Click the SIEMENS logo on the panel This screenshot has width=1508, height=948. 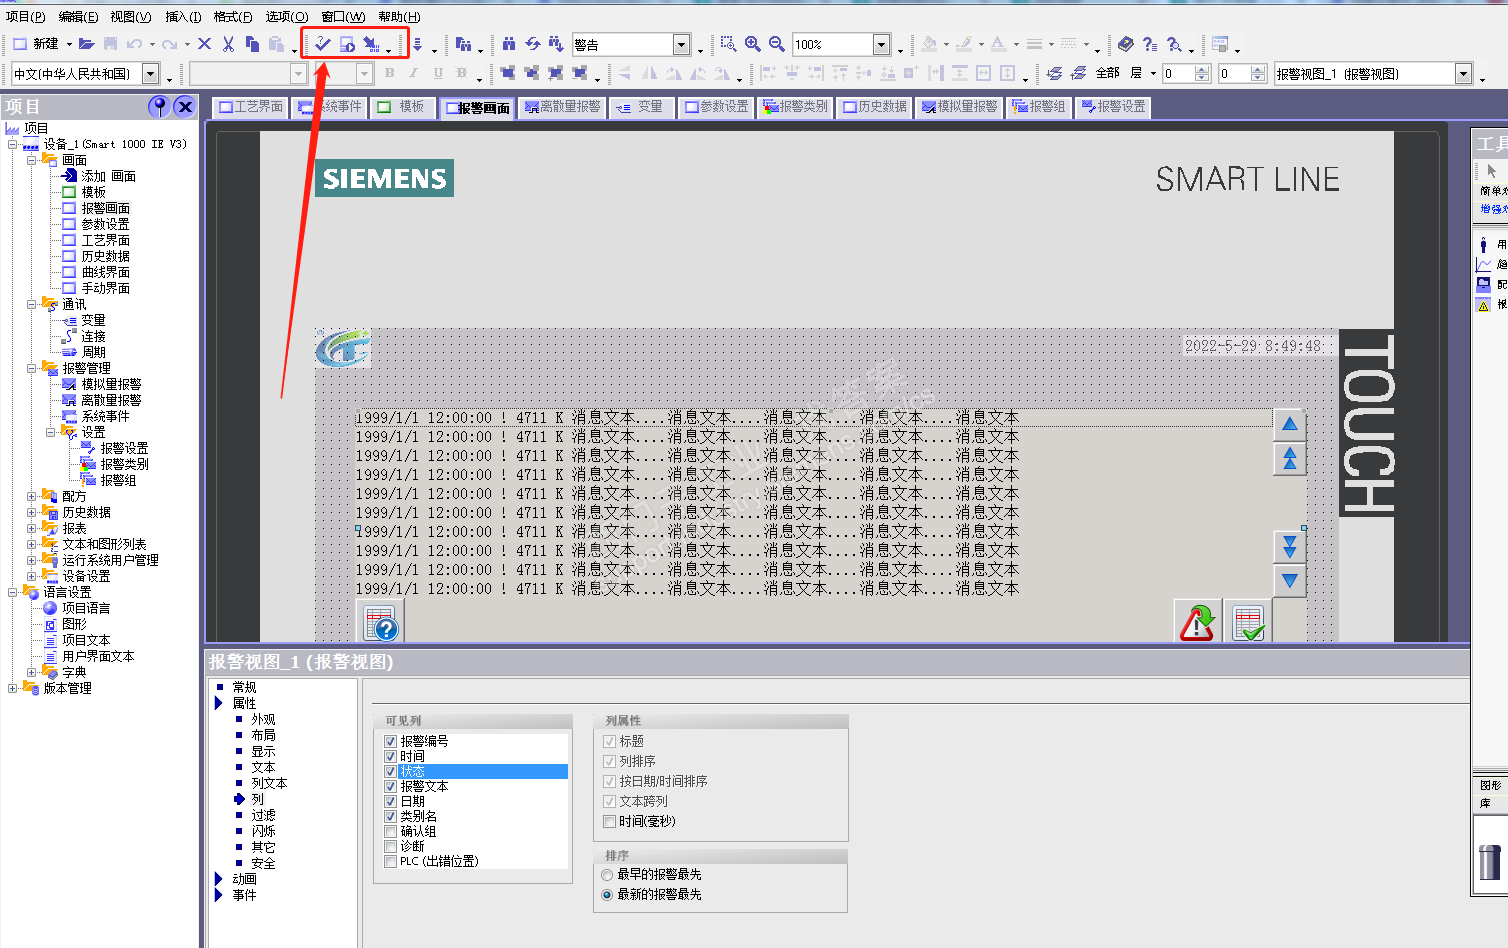click(x=385, y=178)
